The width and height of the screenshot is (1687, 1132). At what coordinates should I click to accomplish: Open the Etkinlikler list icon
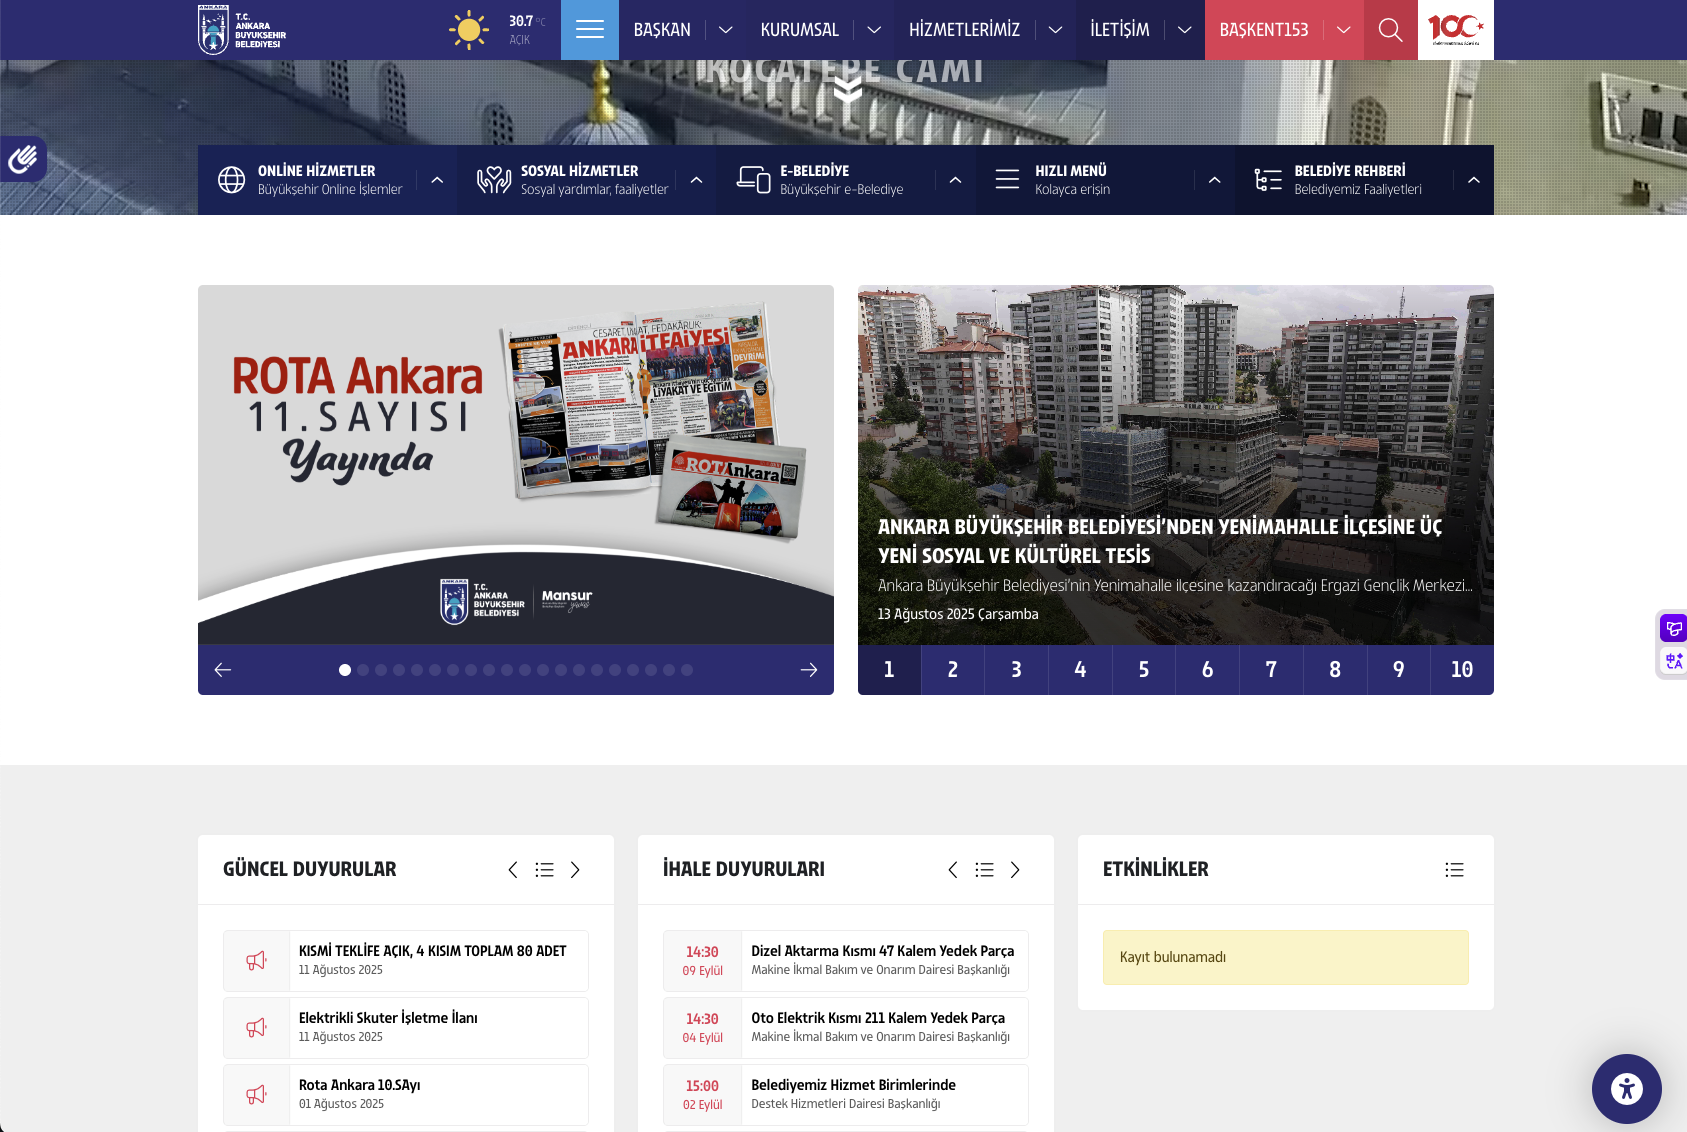(x=1454, y=870)
